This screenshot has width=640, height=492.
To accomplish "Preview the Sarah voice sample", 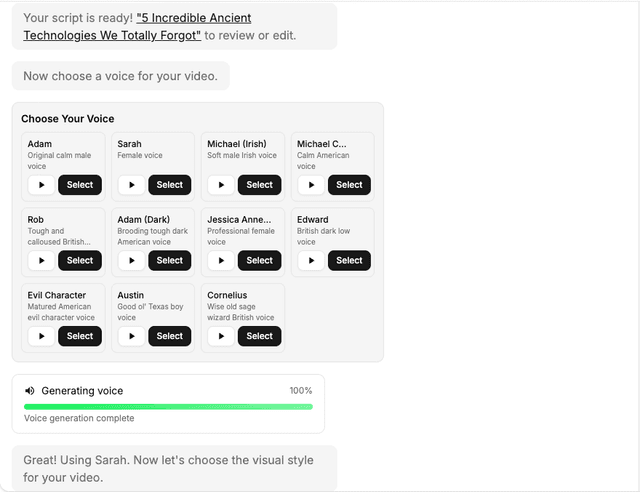I will coord(131,185).
